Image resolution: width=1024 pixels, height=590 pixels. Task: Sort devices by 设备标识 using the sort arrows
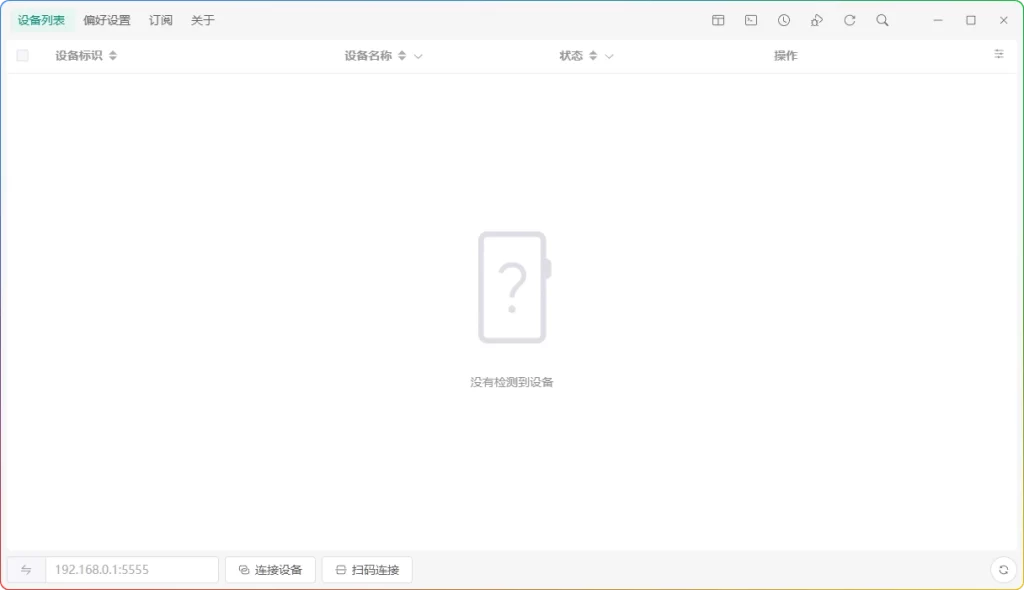(x=112, y=55)
